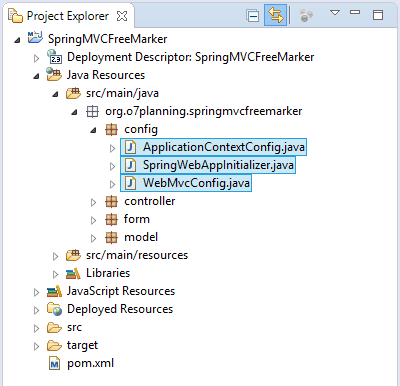Toggle Link with Editor button
This screenshot has height=386, width=400.
point(276,15)
